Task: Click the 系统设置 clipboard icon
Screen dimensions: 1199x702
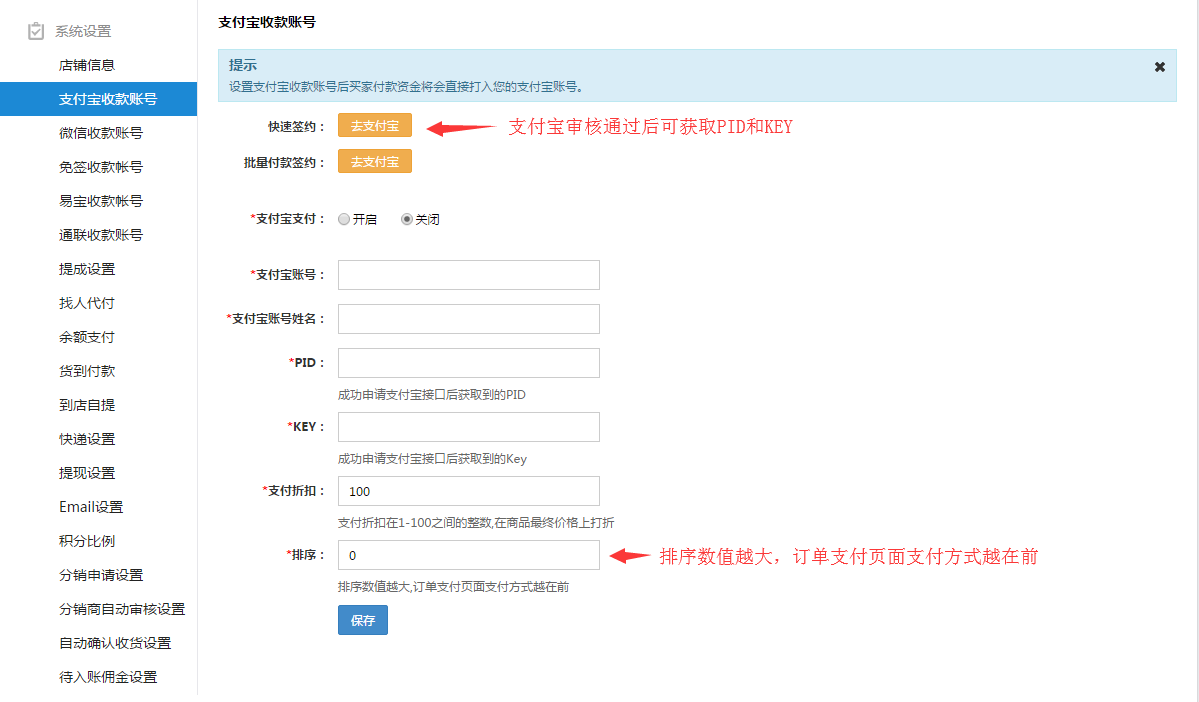Action: 36,31
